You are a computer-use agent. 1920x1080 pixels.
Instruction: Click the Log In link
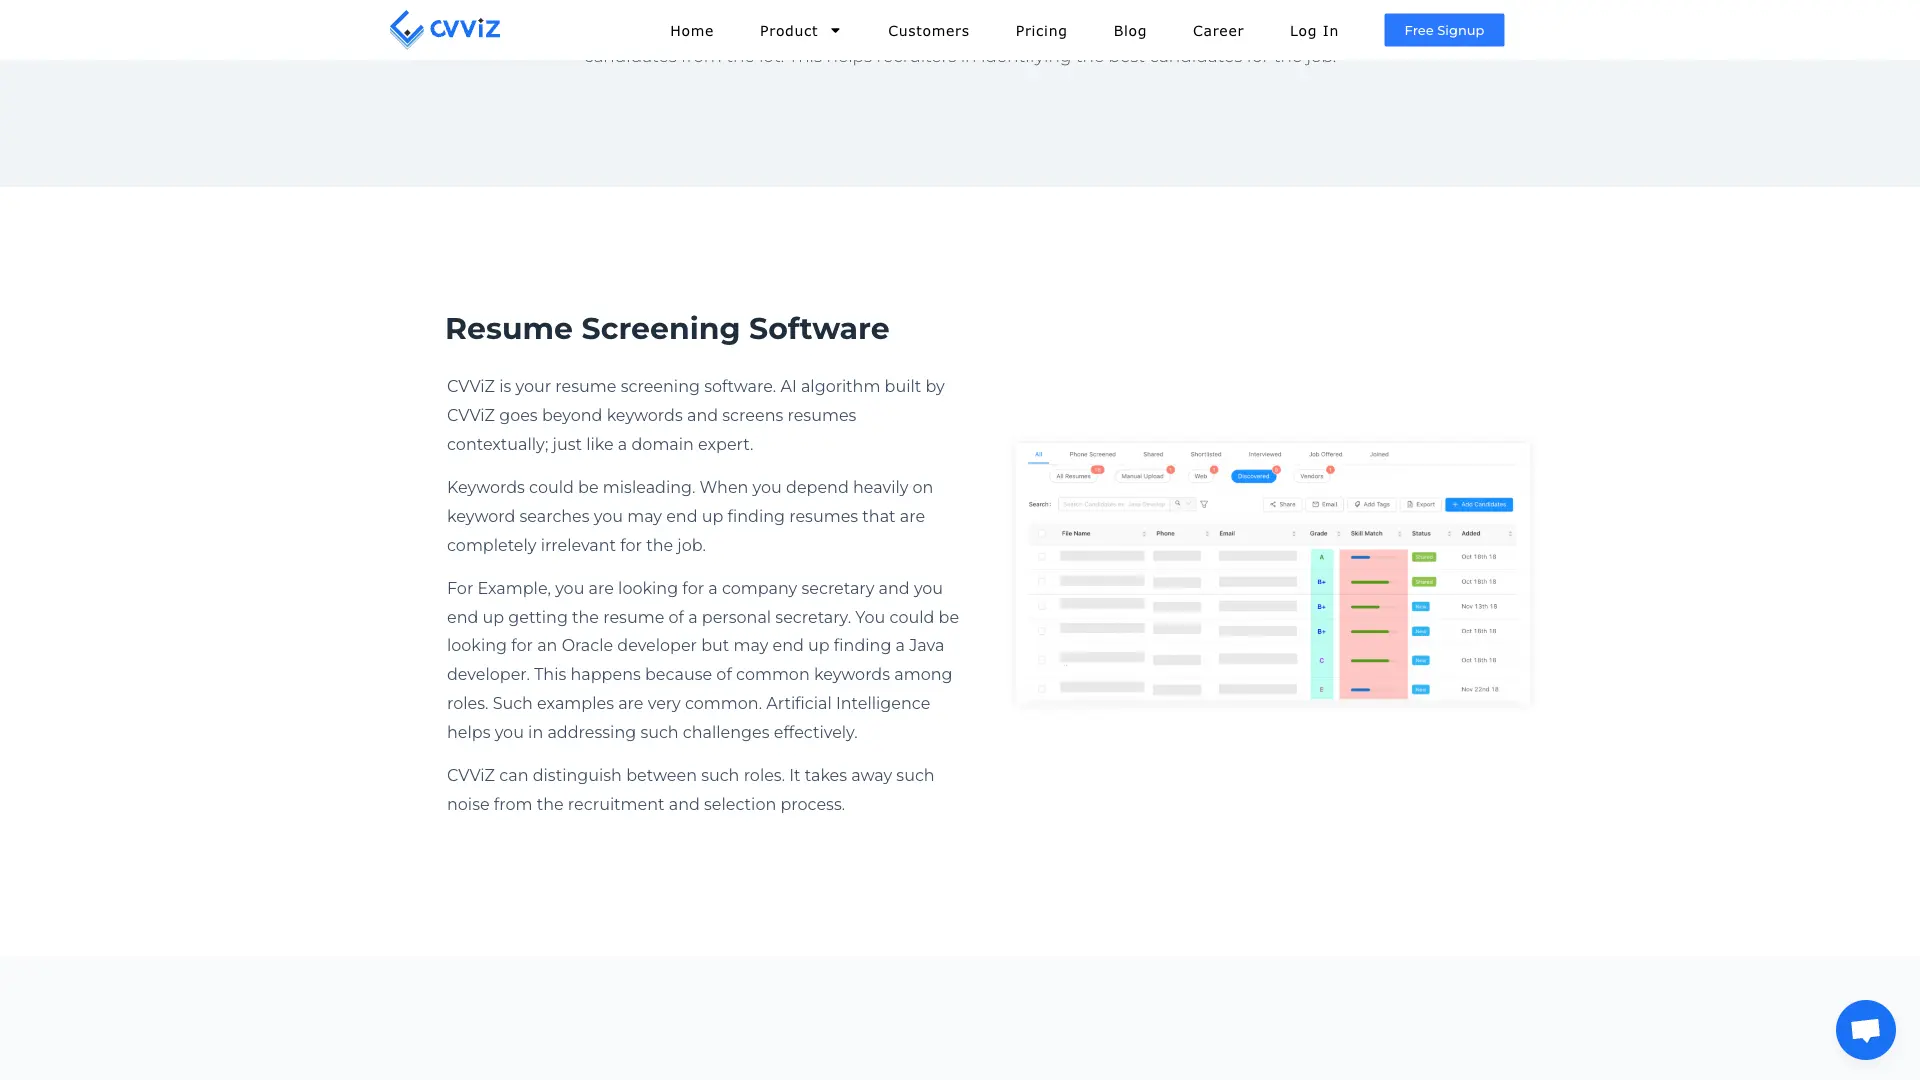pyautogui.click(x=1313, y=29)
